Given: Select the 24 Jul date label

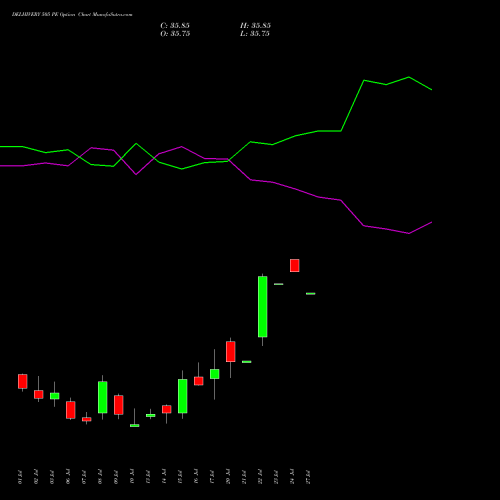Looking at the screenshot, I should coord(292,477).
